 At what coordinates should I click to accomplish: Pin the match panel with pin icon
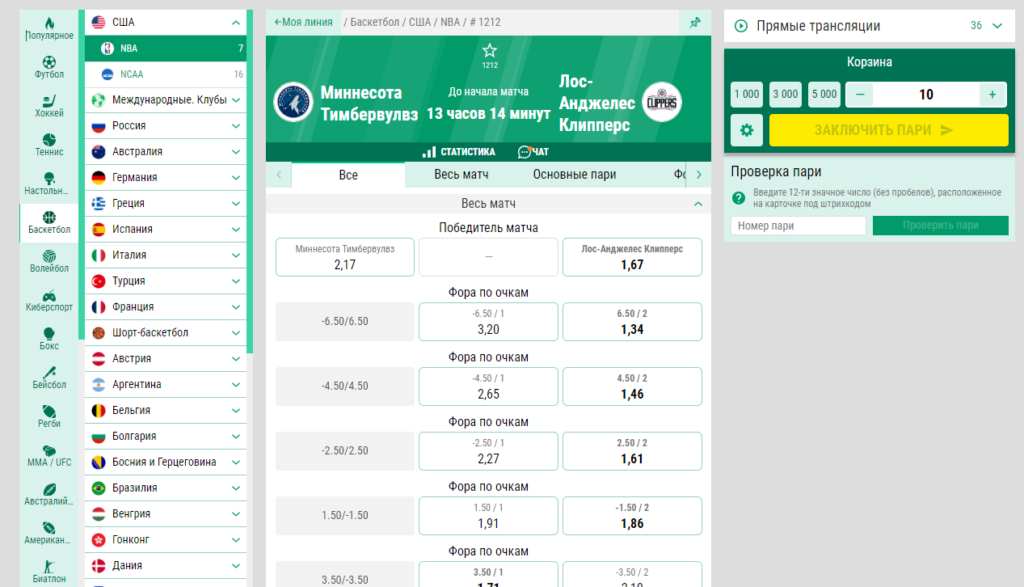click(x=695, y=22)
